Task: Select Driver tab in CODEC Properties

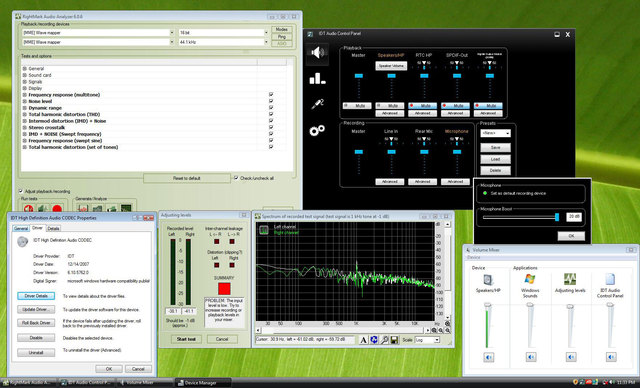Action: pos(37,228)
